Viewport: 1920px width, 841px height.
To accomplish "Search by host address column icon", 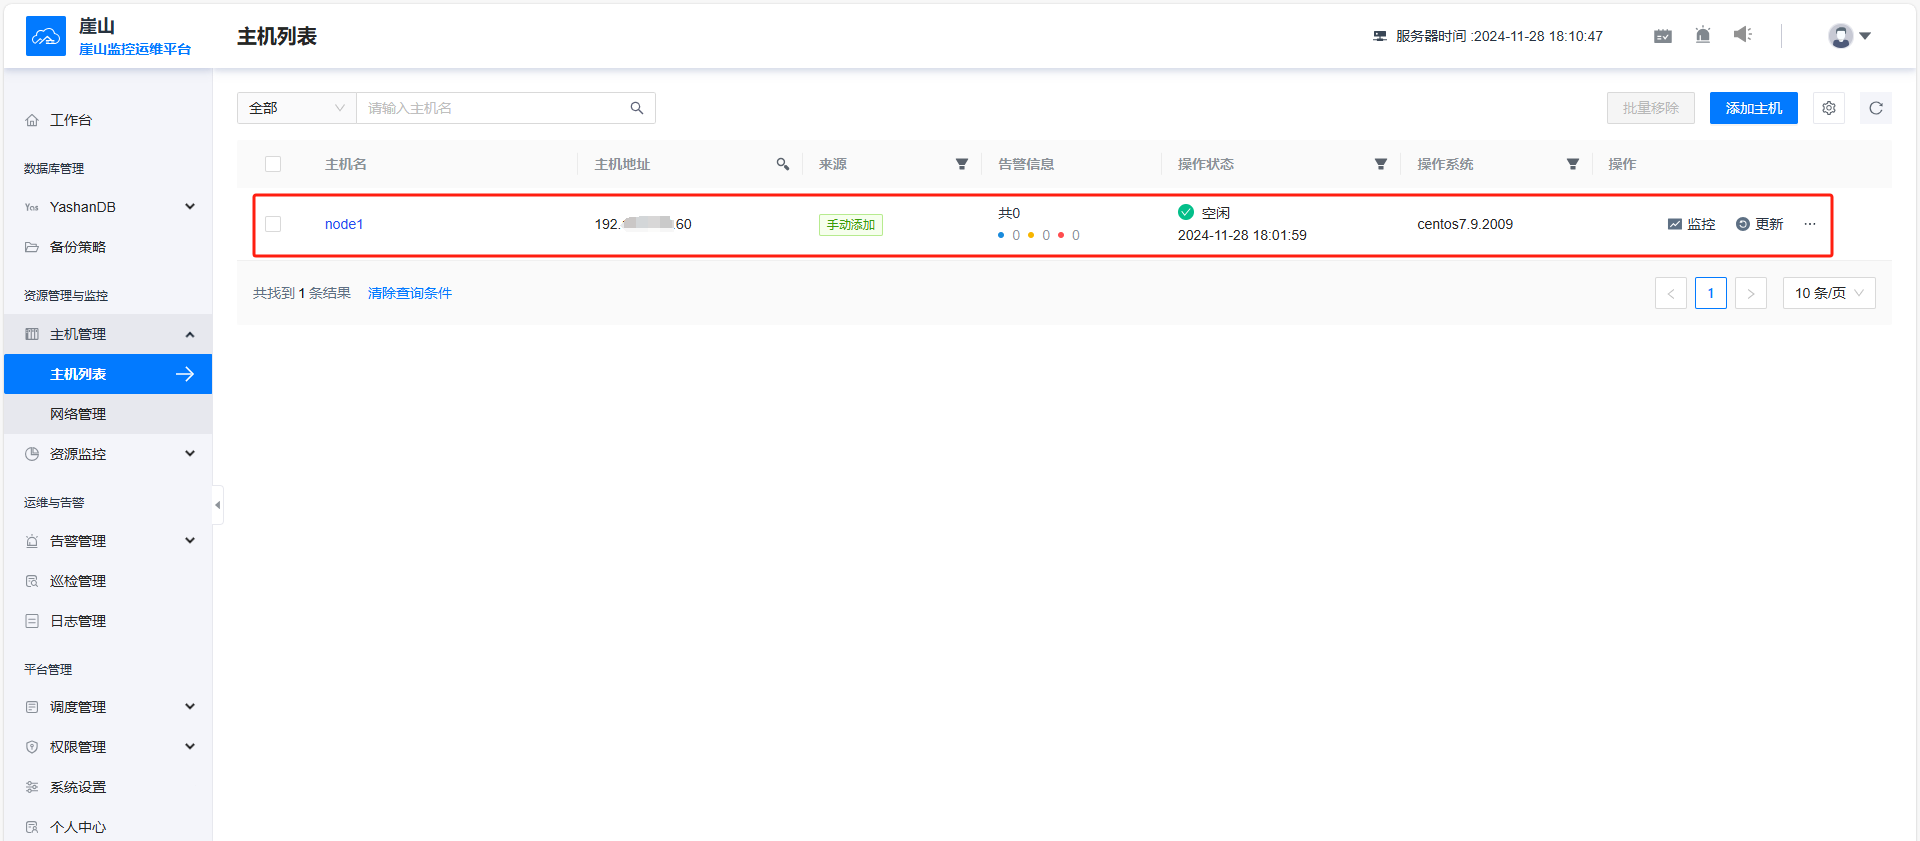I will [783, 164].
